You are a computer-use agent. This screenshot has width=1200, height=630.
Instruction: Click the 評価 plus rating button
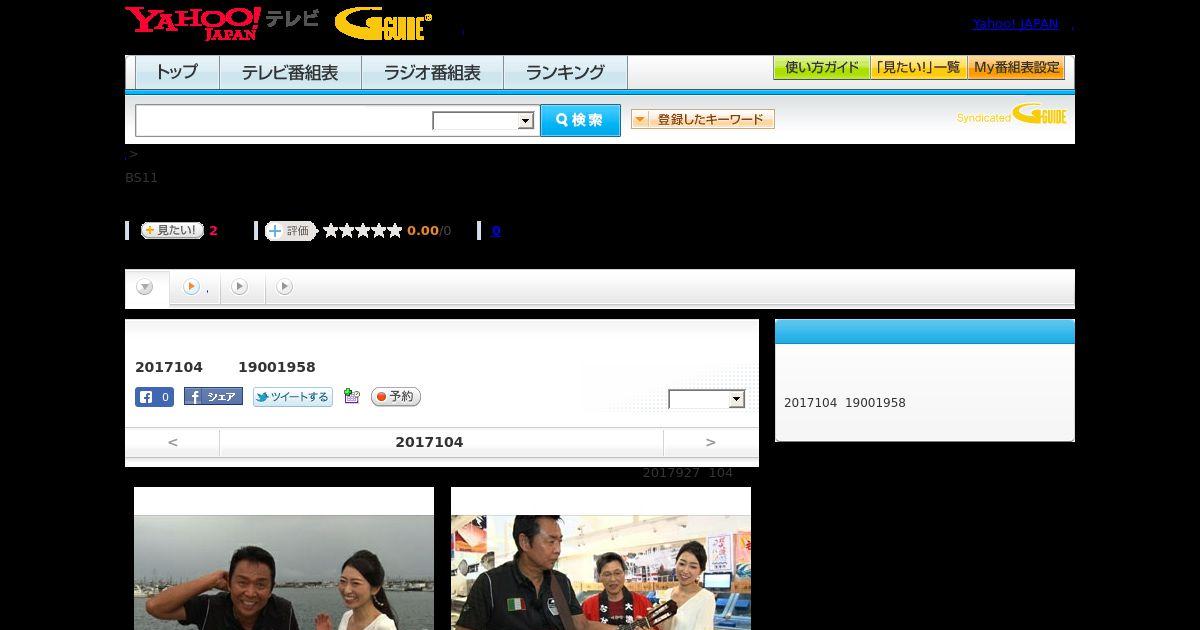click(291, 231)
